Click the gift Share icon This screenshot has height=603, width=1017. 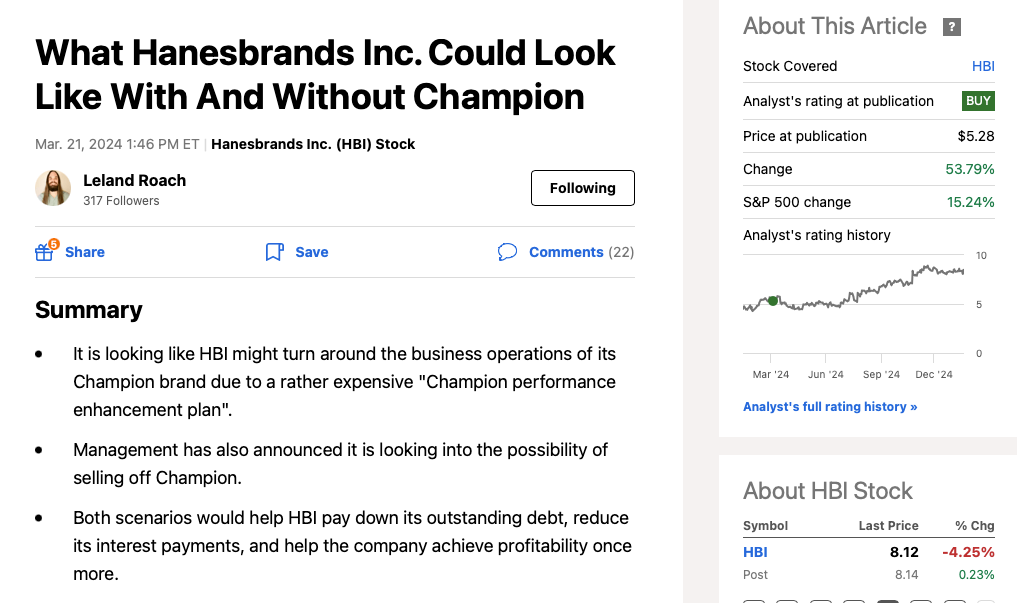point(45,251)
